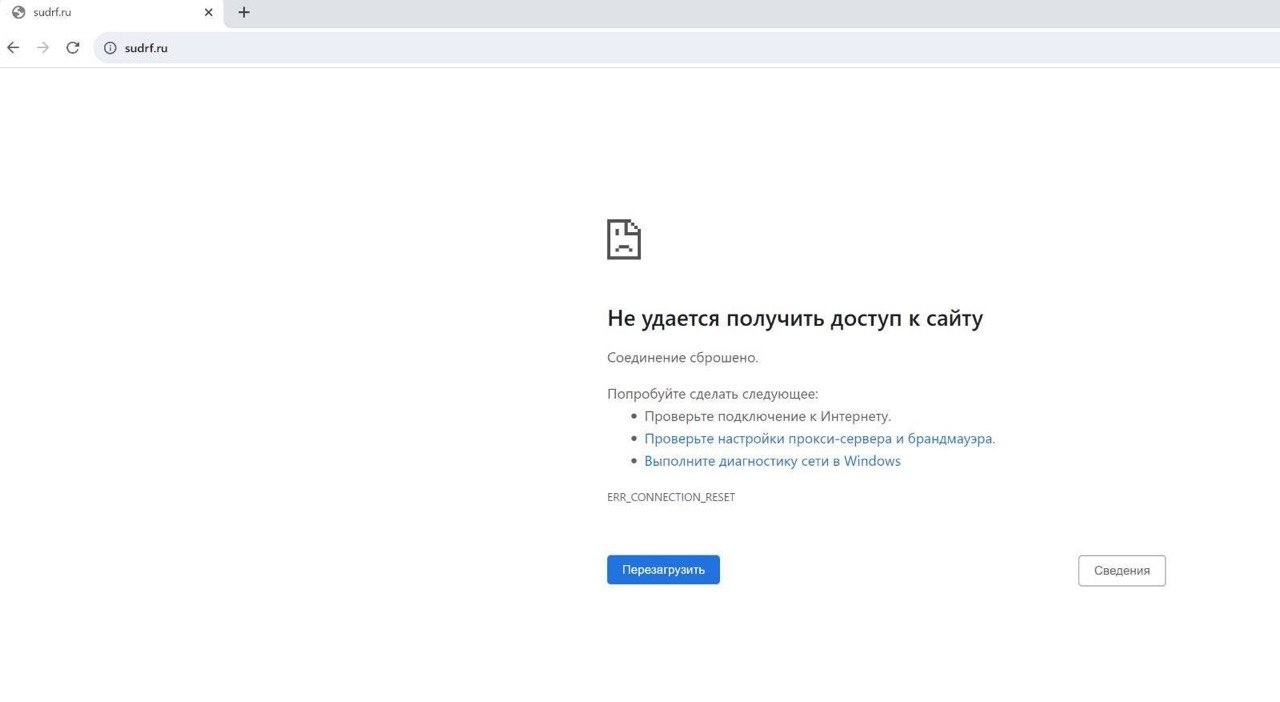Click the globe favicon on the tab
The height and width of the screenshot is (702, 1280).
point(18,13)
